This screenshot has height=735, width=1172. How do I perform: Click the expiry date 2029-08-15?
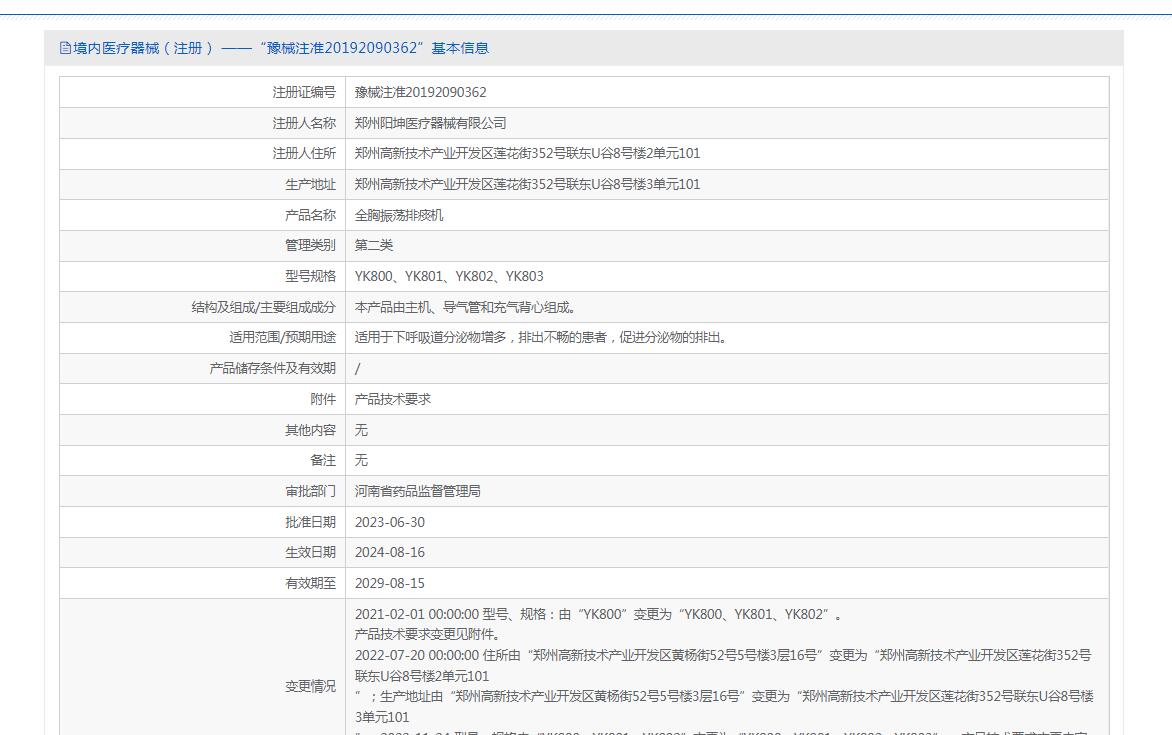coord(389,583)
